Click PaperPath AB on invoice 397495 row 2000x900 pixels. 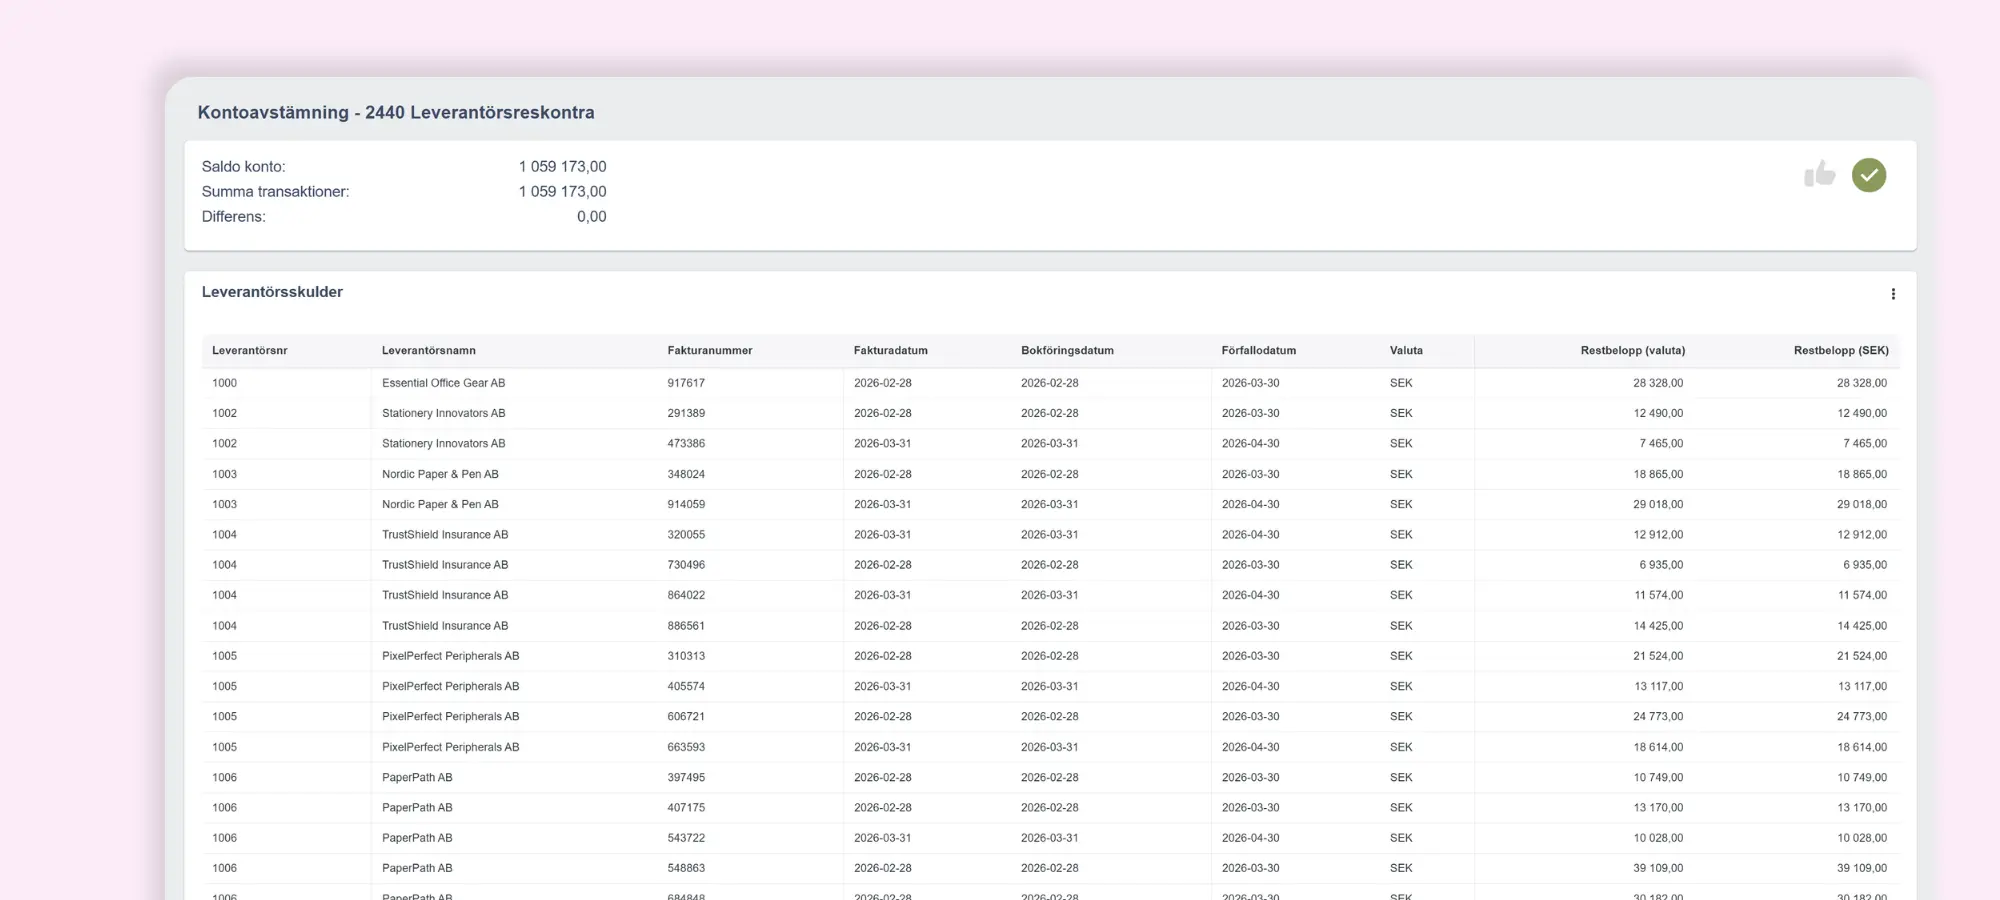(x=417, y=777)
